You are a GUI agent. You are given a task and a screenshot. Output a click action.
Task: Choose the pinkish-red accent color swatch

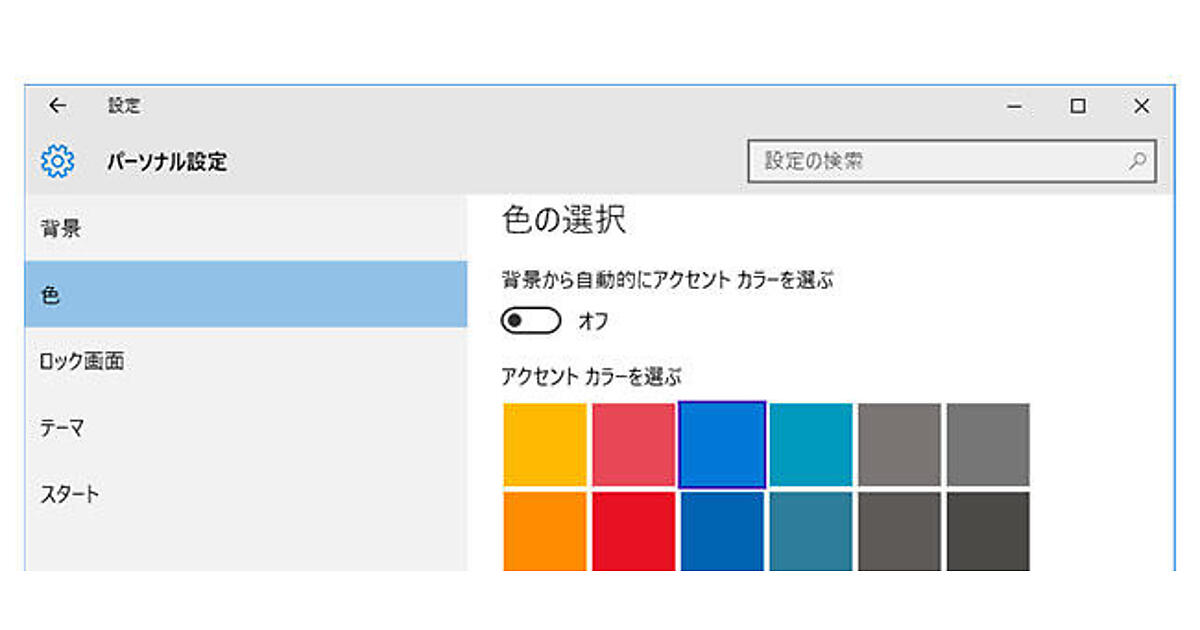(x=634, y=445)
